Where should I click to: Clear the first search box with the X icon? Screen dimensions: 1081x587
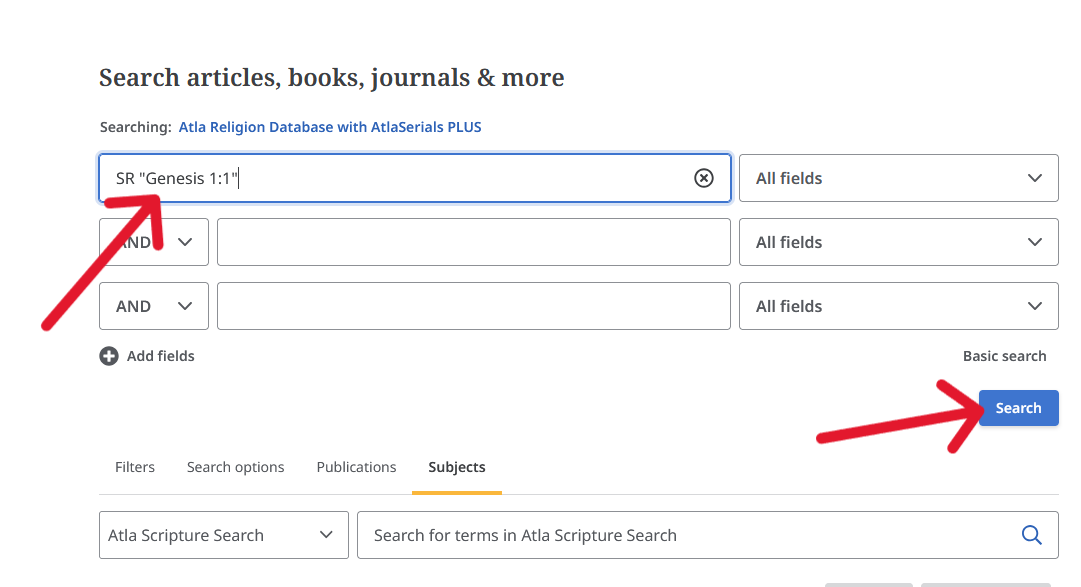(703, 178)
